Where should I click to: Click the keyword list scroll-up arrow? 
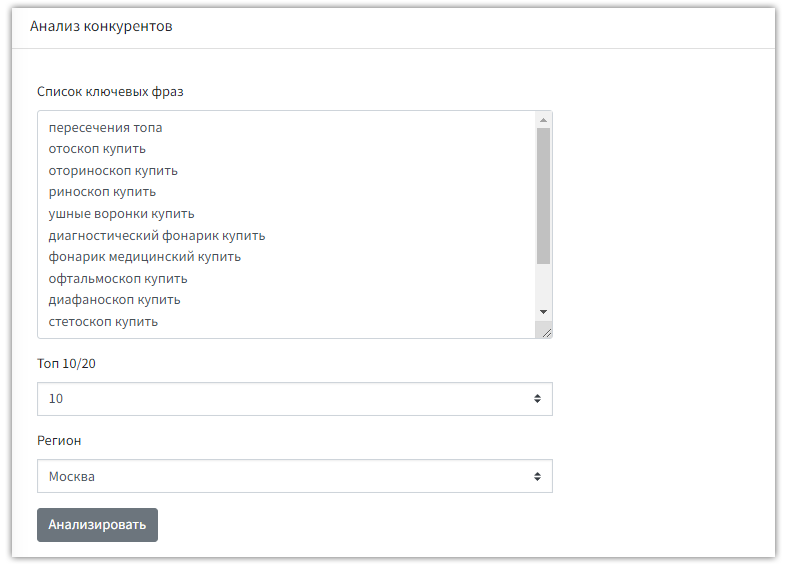tap(543, 120)
